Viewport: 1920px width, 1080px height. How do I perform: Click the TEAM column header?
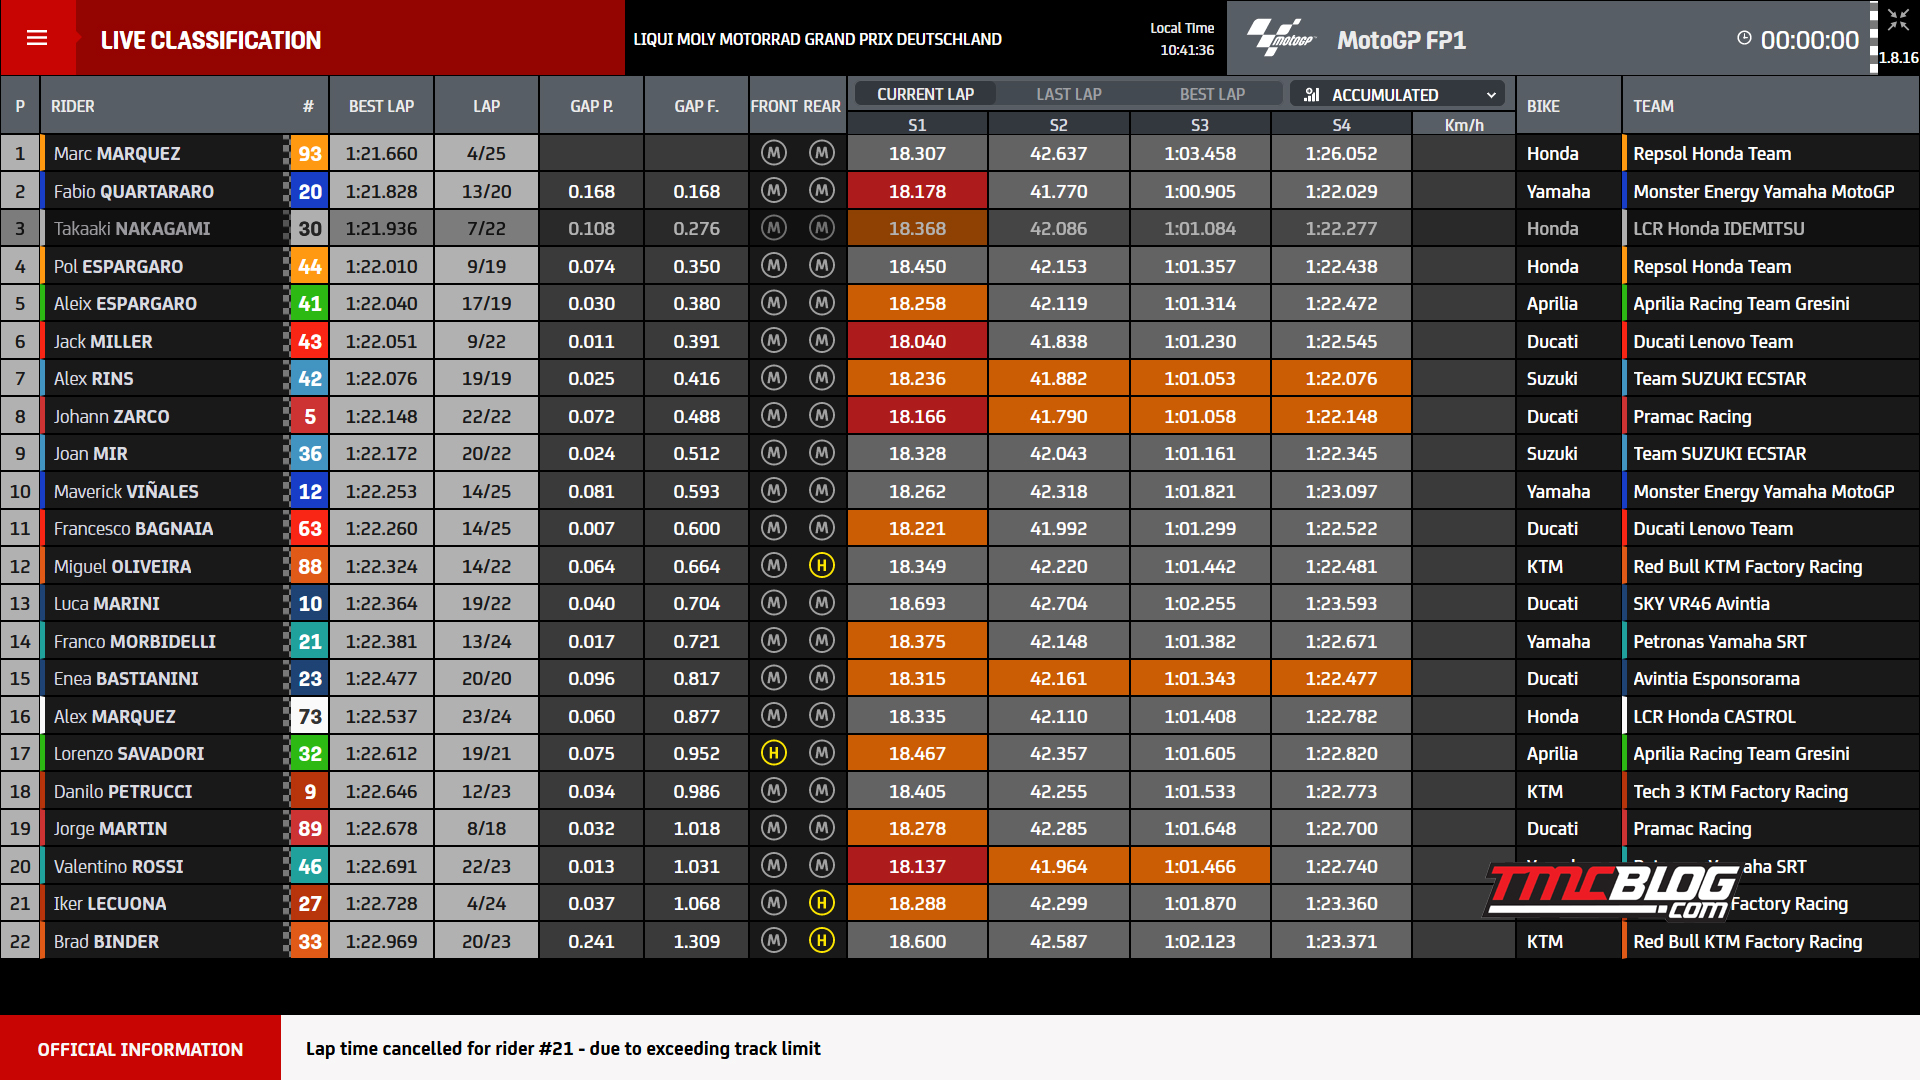coord(1653,106)
